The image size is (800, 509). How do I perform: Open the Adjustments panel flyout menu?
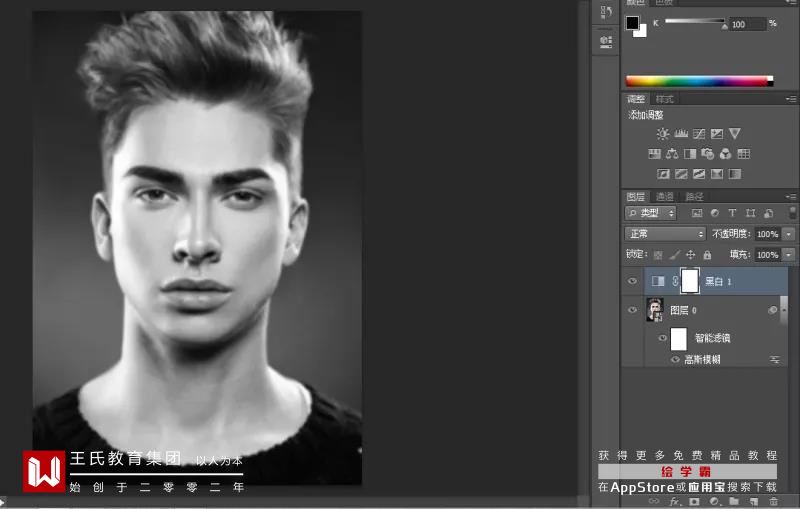[791, 99]
